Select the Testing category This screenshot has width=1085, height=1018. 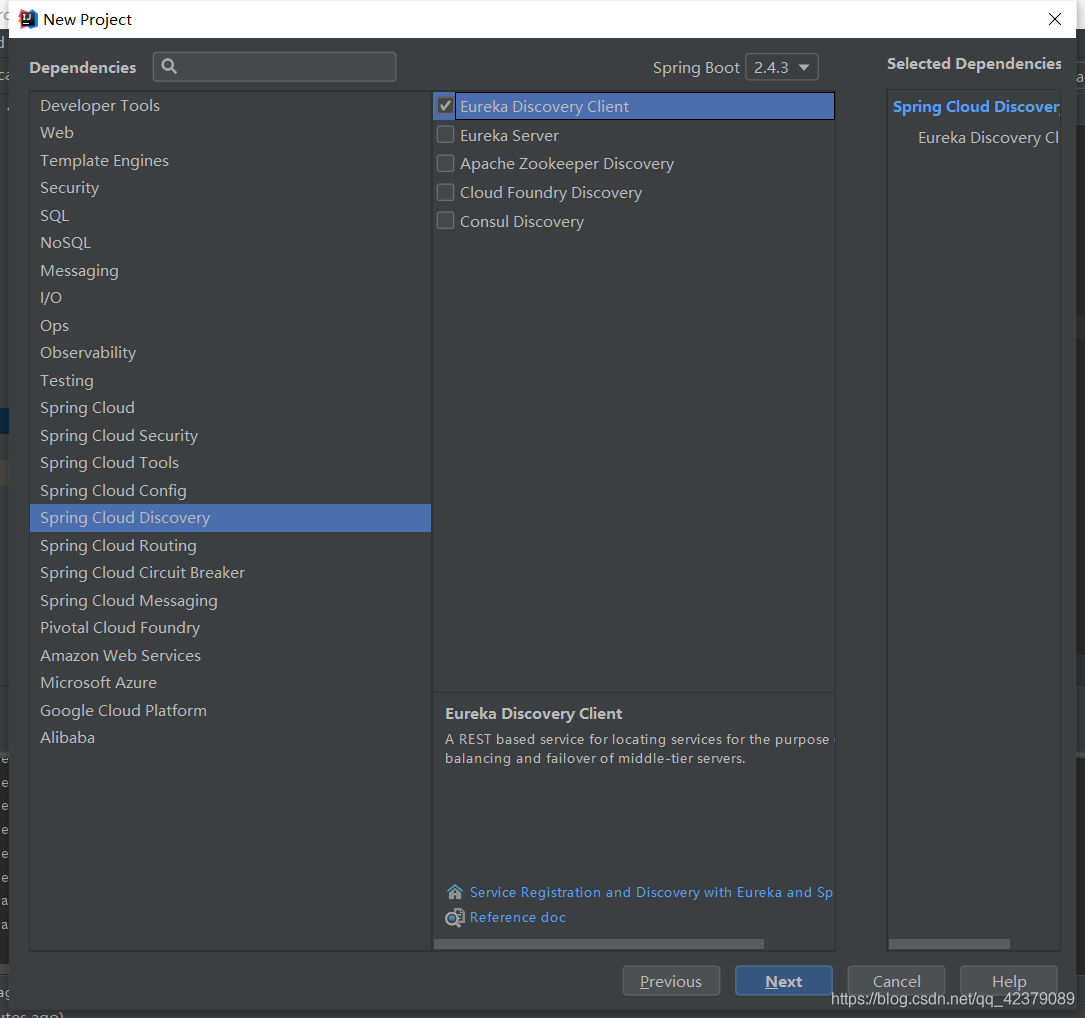click(230, 380)
